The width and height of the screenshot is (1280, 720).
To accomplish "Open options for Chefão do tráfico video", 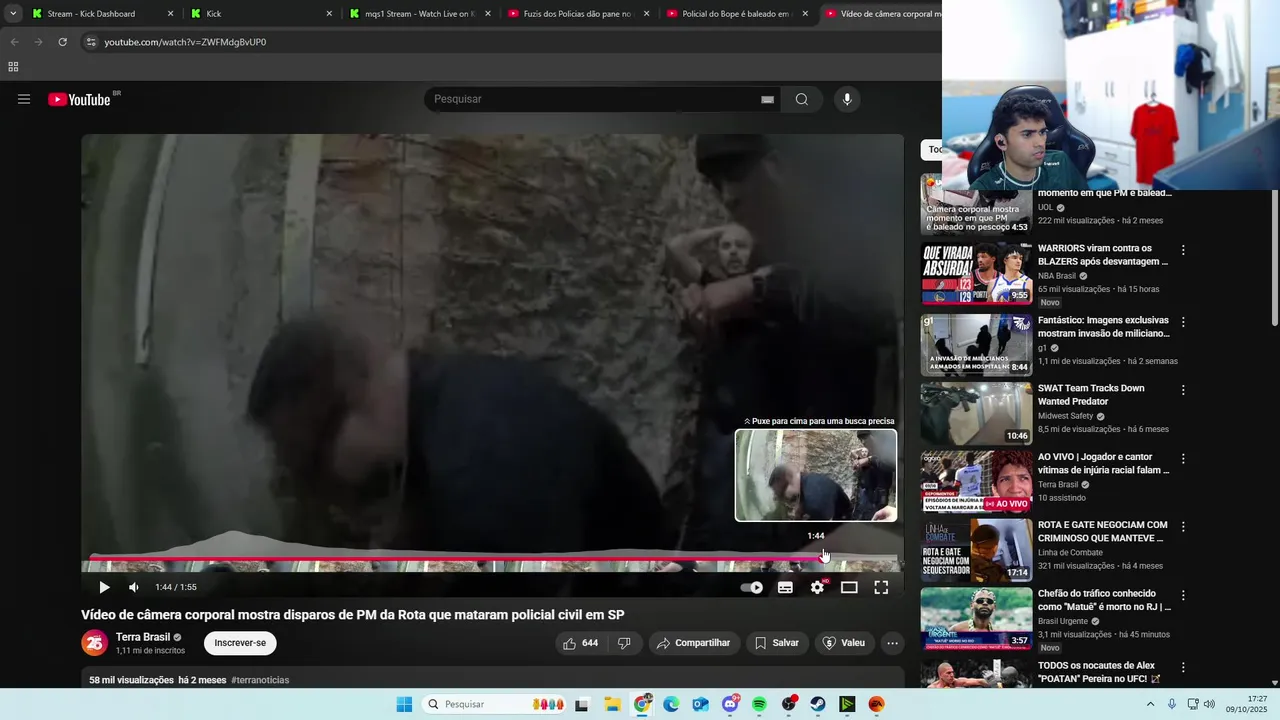I will coord(1183,595).
